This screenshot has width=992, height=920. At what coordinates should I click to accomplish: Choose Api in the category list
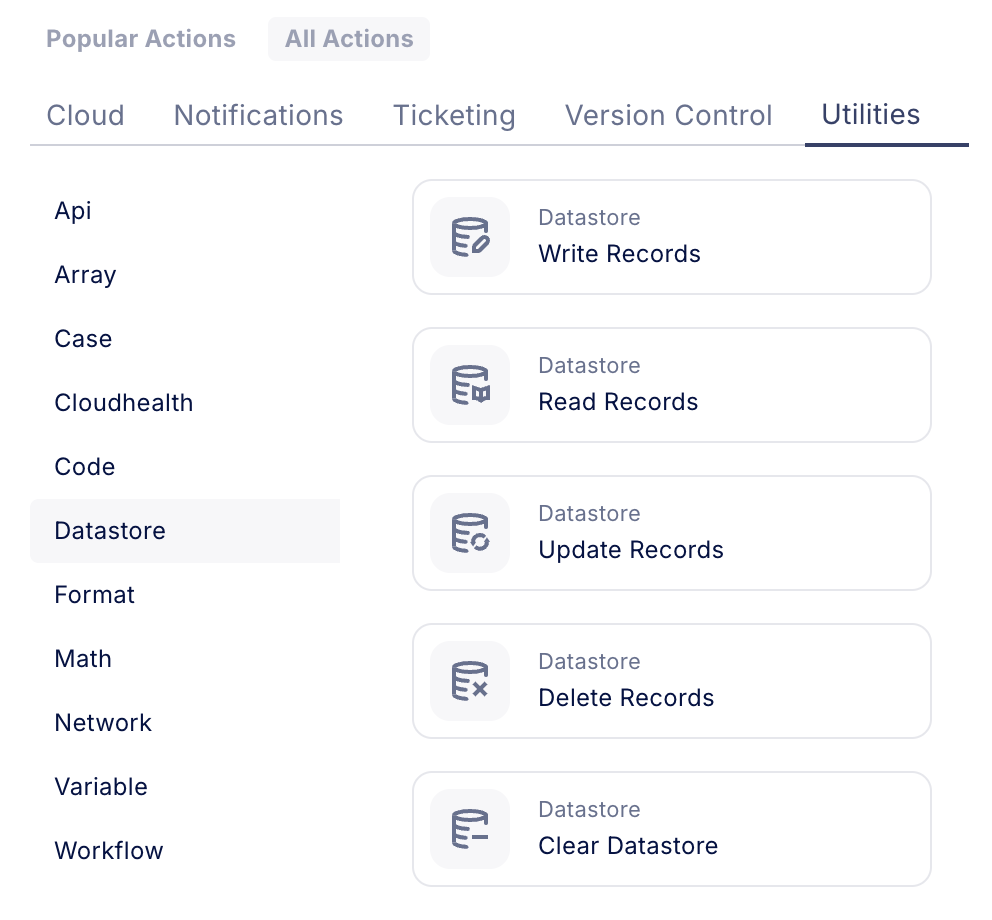(73, 211)
